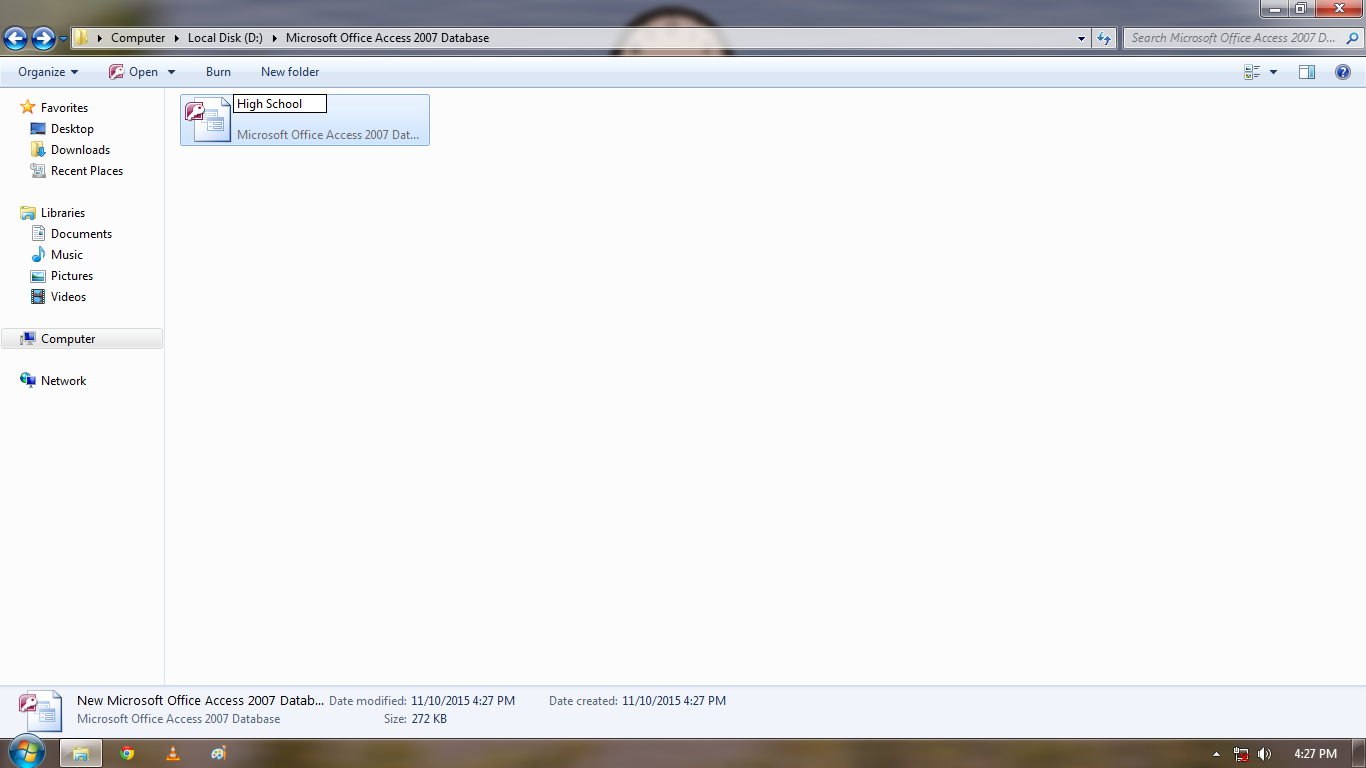The height and width of the screenshot is (768, 1366).
Task: Expand the arrow after Computer in address bar
Action: (x=177, y=38)
